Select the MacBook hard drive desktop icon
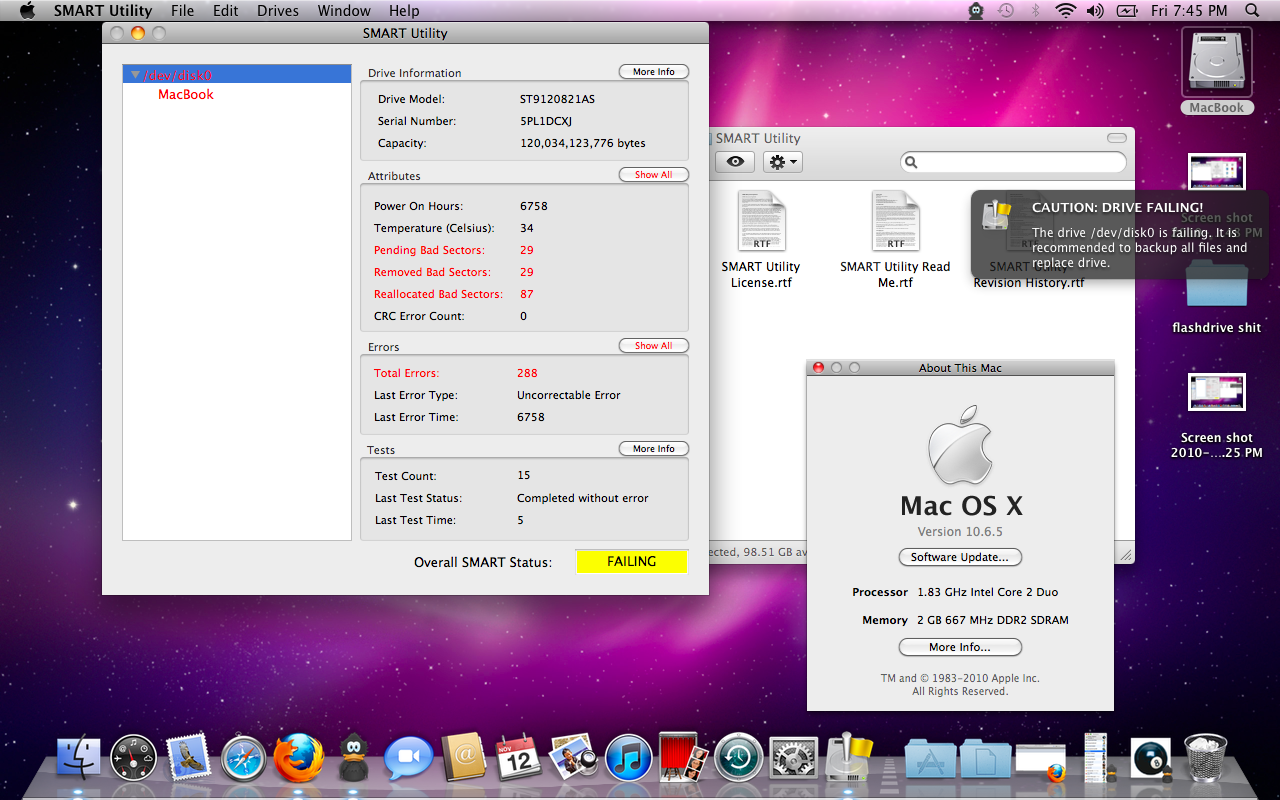1280x800 pixels. pyautogui.click(x=1217, y=63)
